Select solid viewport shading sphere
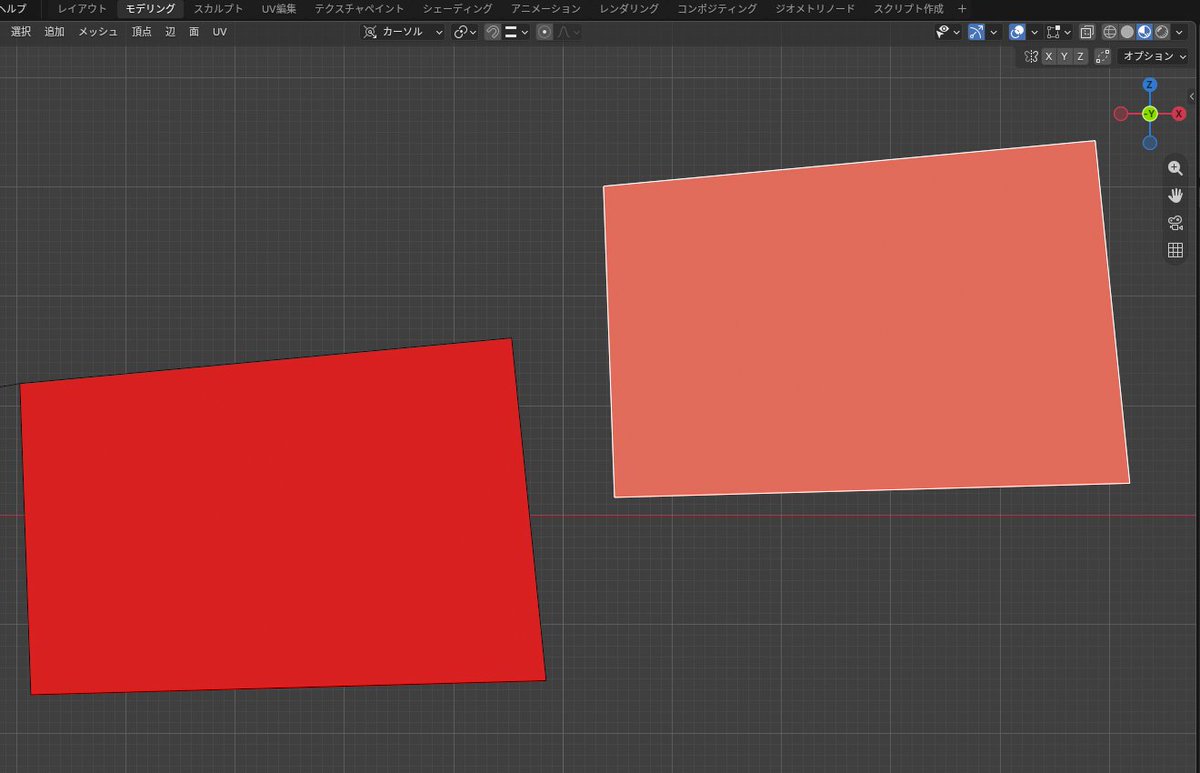This screenshot has width=1200, height=773. point(1127,32)
